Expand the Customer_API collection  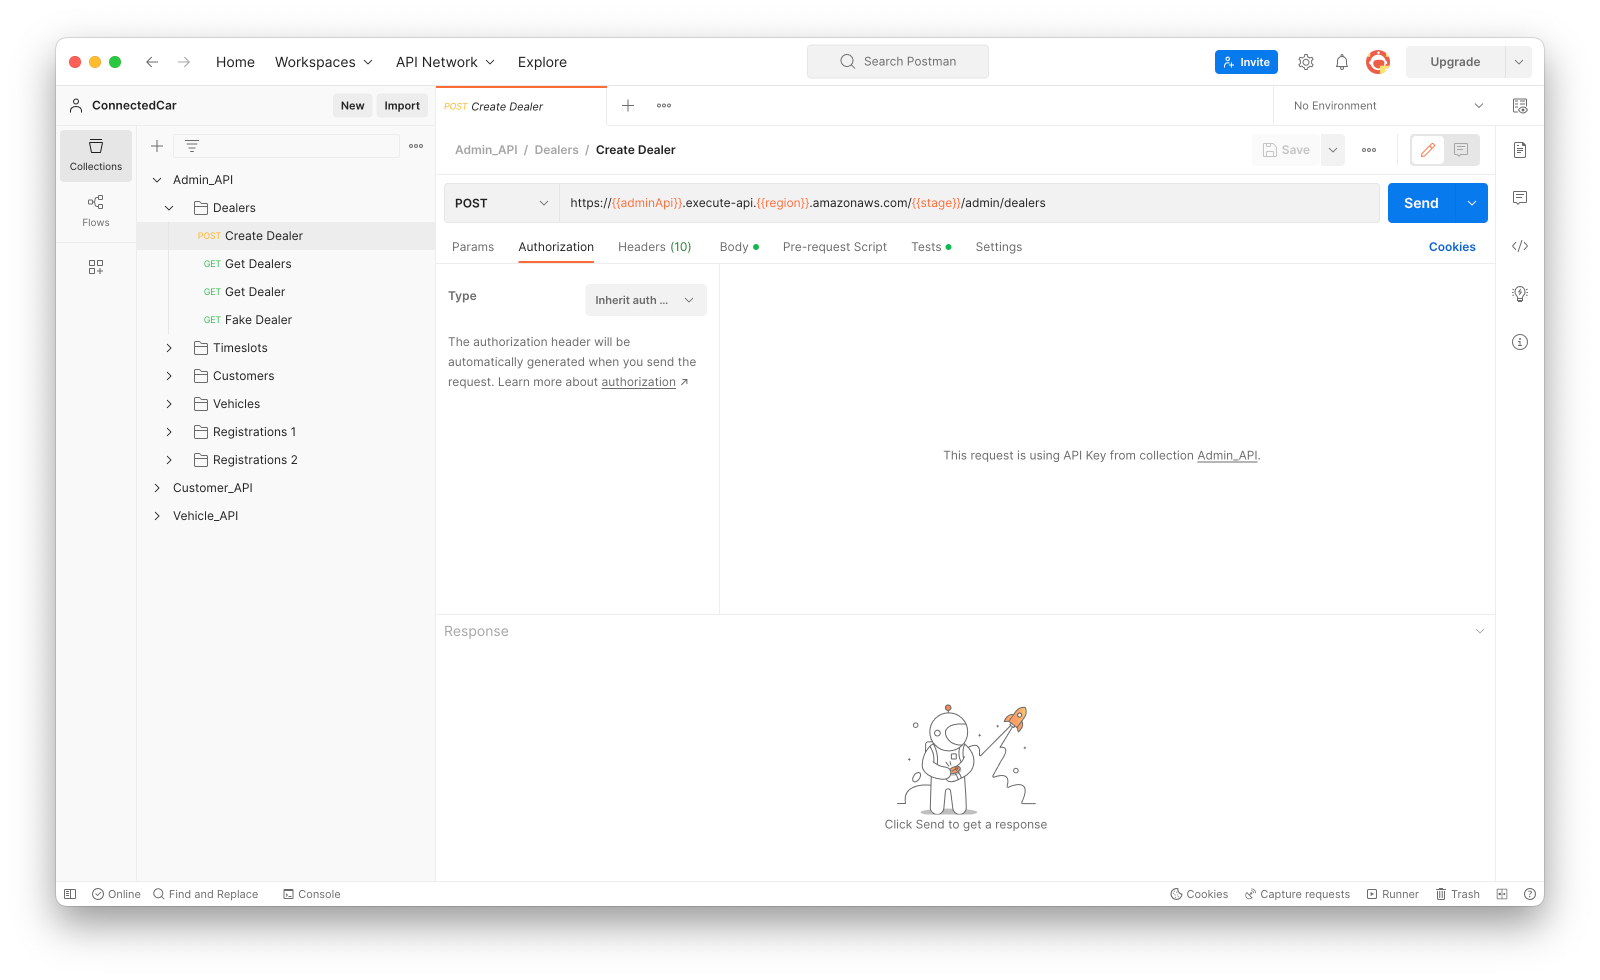(157, 488)
